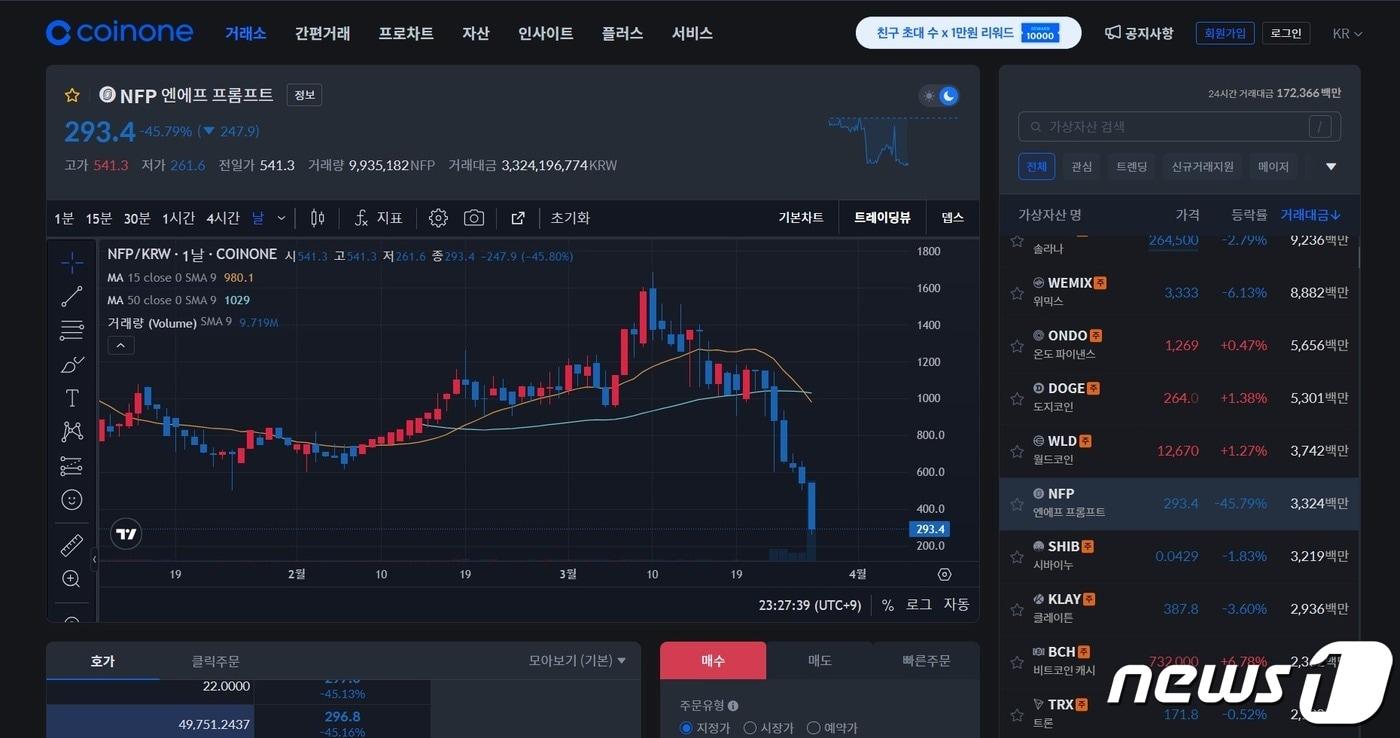Viewport: 1400px width, 738px height.
Task: Click the 회원가입 sign-up button
Action: coord(1224,33)
